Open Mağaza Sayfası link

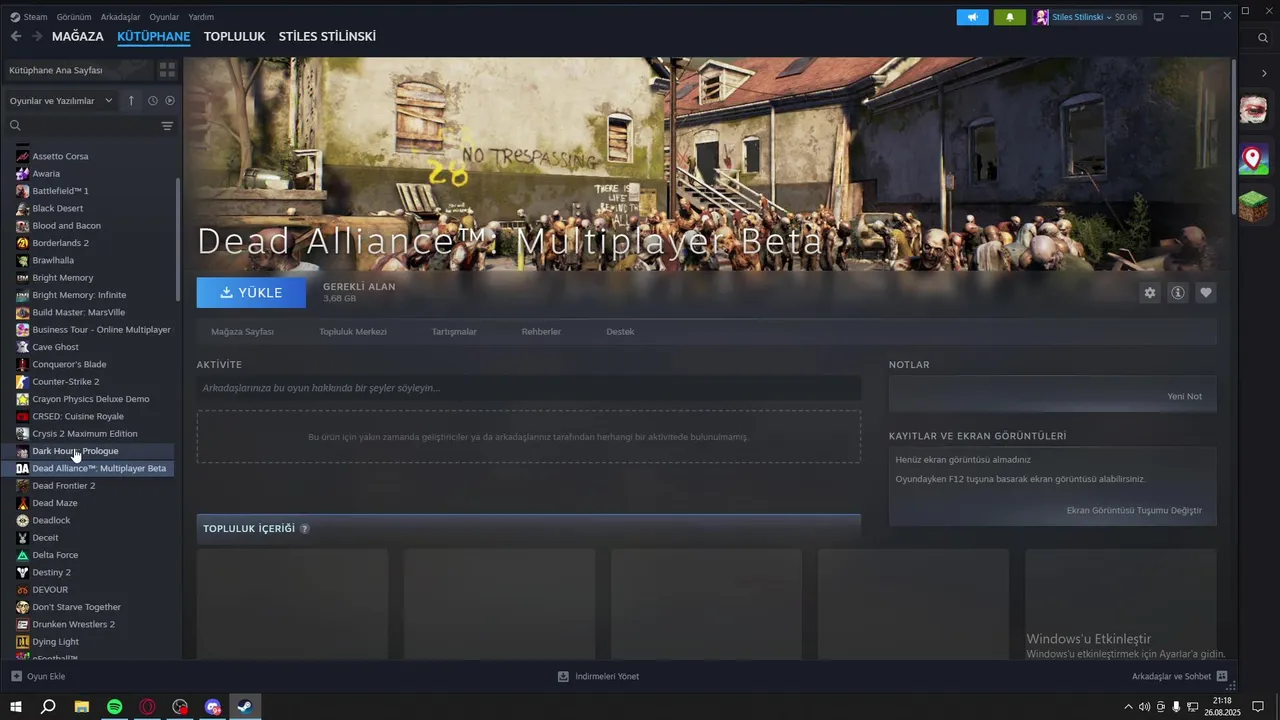coord(242,331)
